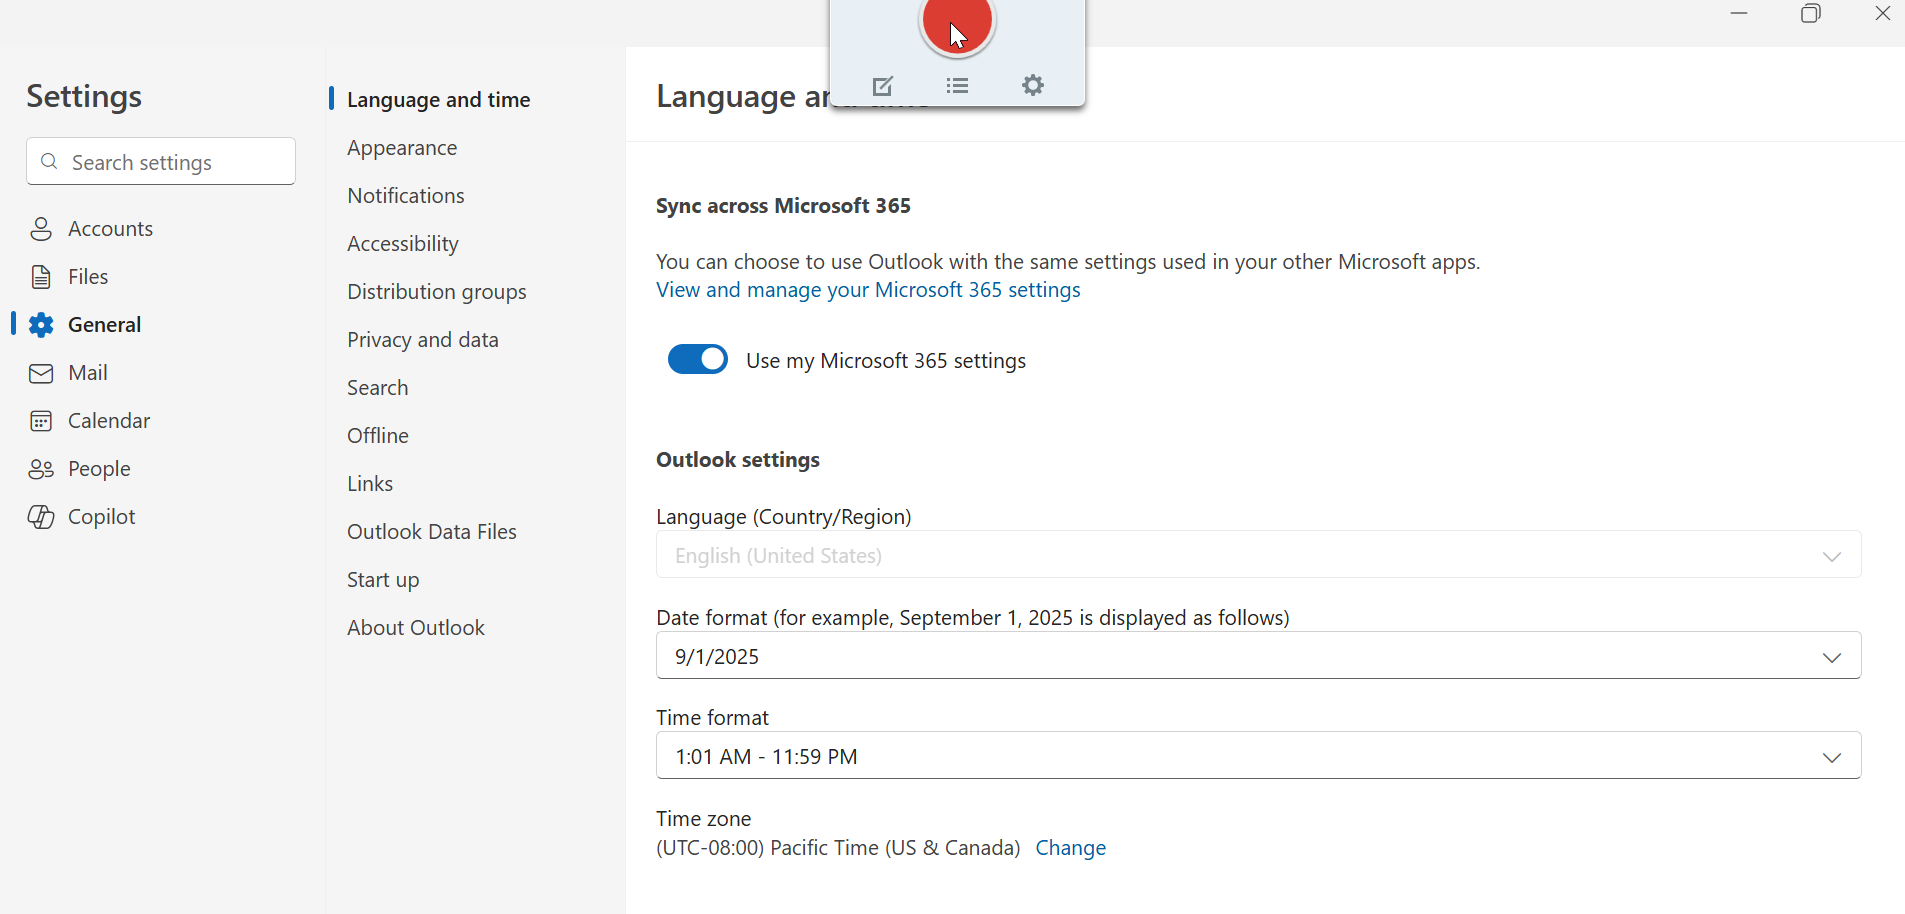Select Language and time subsection

tap(438, 100)
